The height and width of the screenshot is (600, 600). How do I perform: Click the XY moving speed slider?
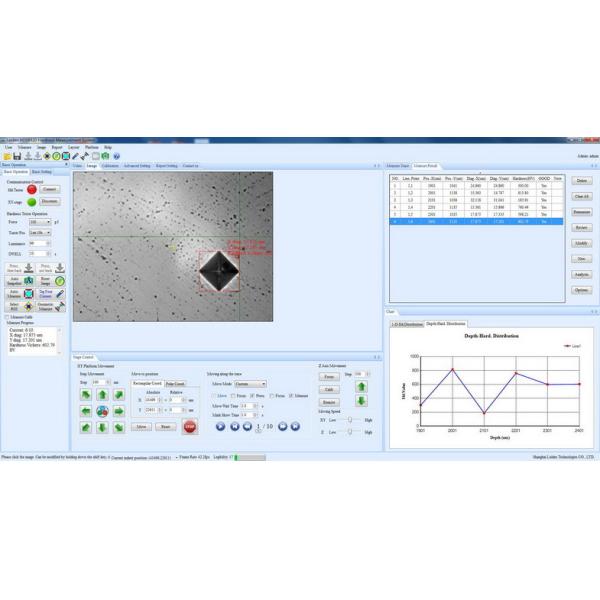click(x=349, y=420)
